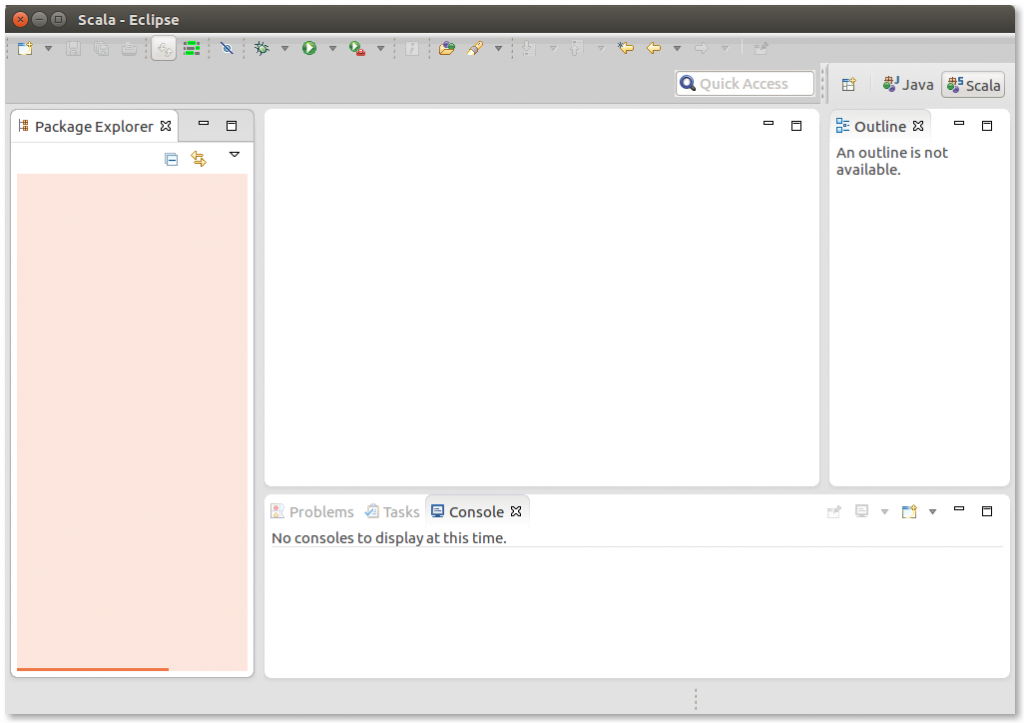This screenshot has height=723, width=1024.
Task: Click the Search flashlight icon
Action: [475, 48]
